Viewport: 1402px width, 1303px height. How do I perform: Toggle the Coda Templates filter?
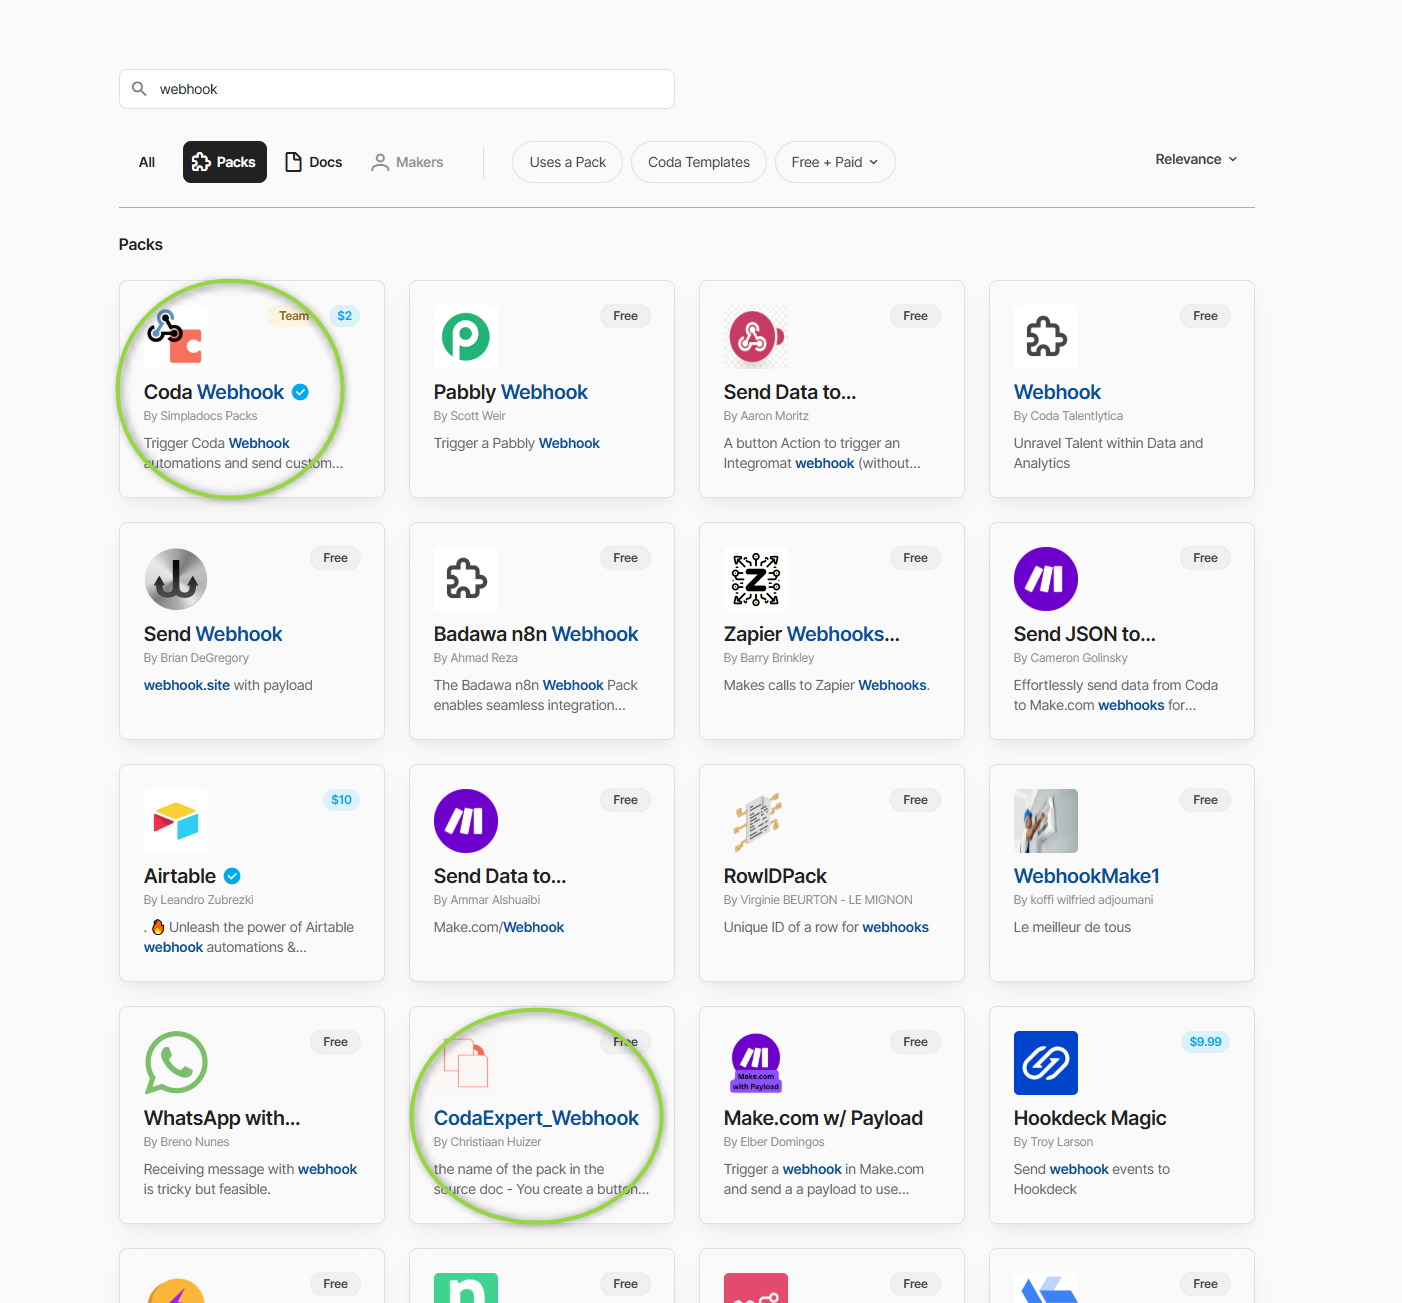[x=699, y=162]
